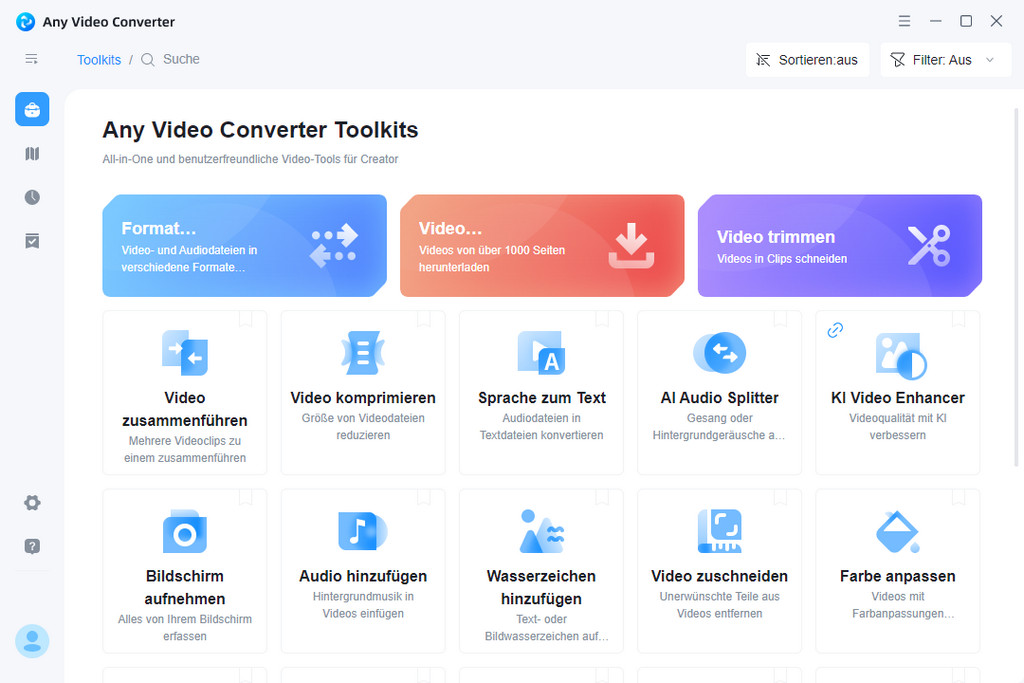Image resolution: width=1024 pixels, height=683 pixels.
Task: Click the user profile avatar
Action: point(32,641)
